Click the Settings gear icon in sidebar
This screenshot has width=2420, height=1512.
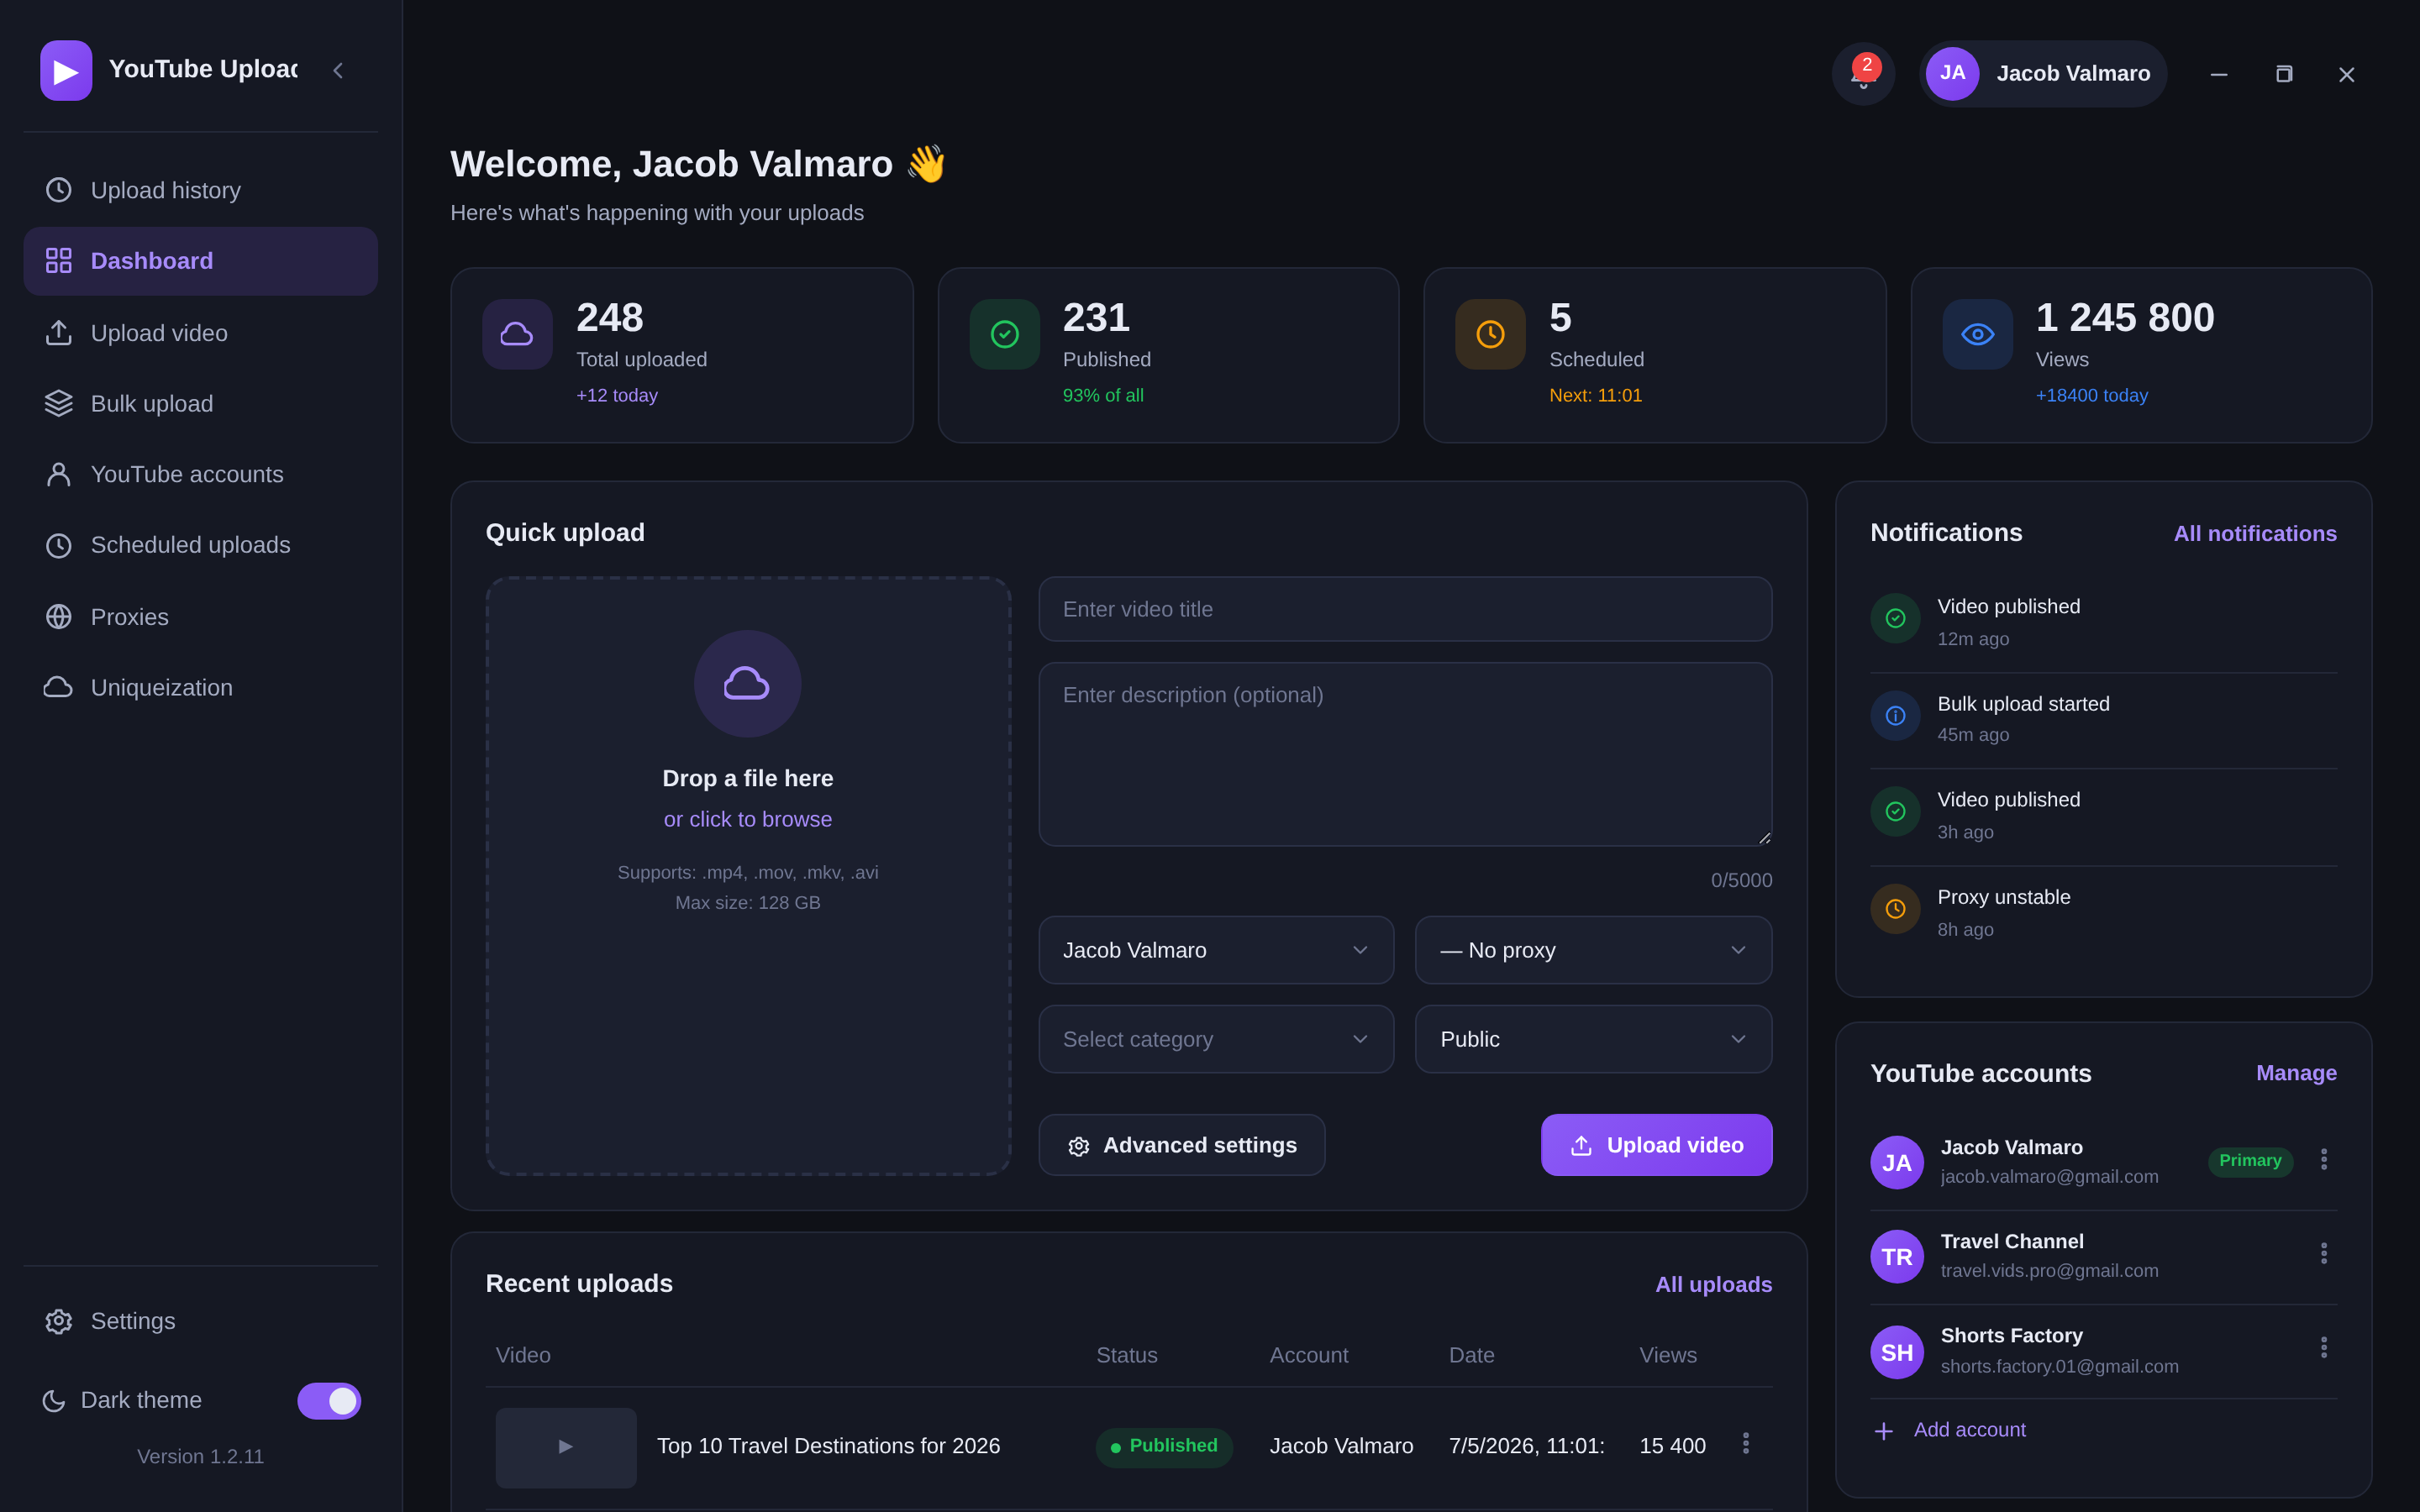tap(59, 1321)
